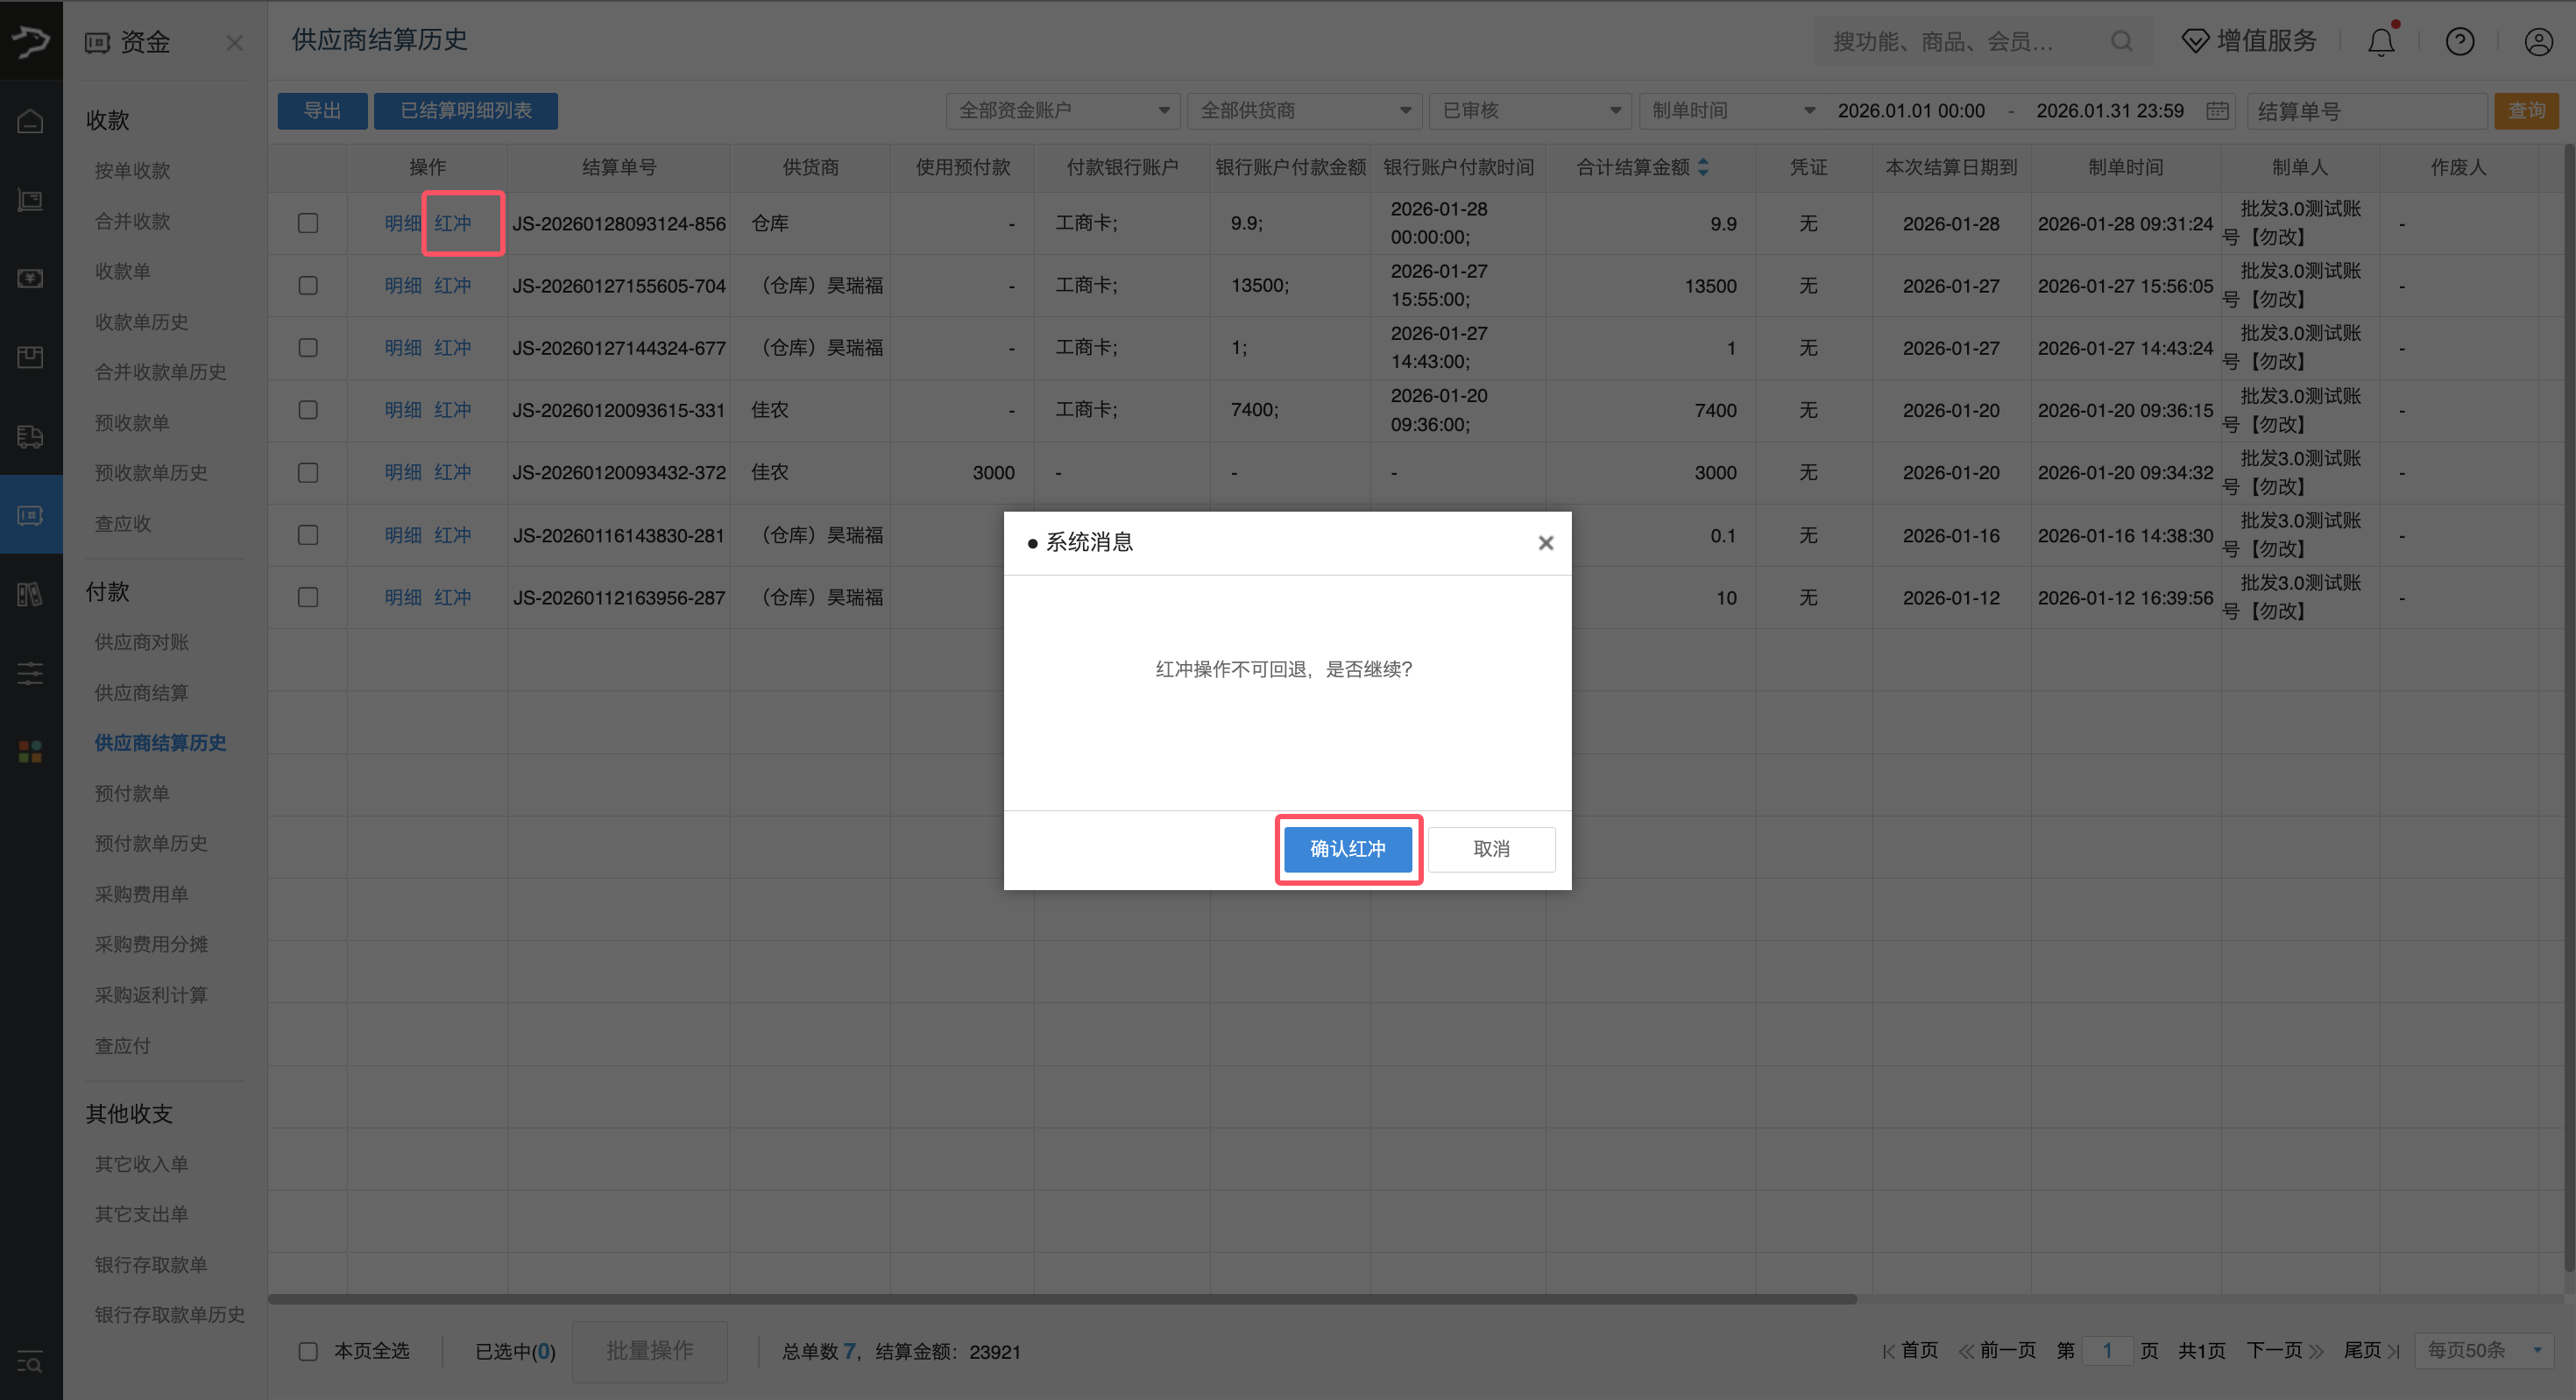Image resolution: width=2576 pixels, height=1400 pixels.
Task: Click the delivery truck sidebar icon
Action: [x=30, y=436]
